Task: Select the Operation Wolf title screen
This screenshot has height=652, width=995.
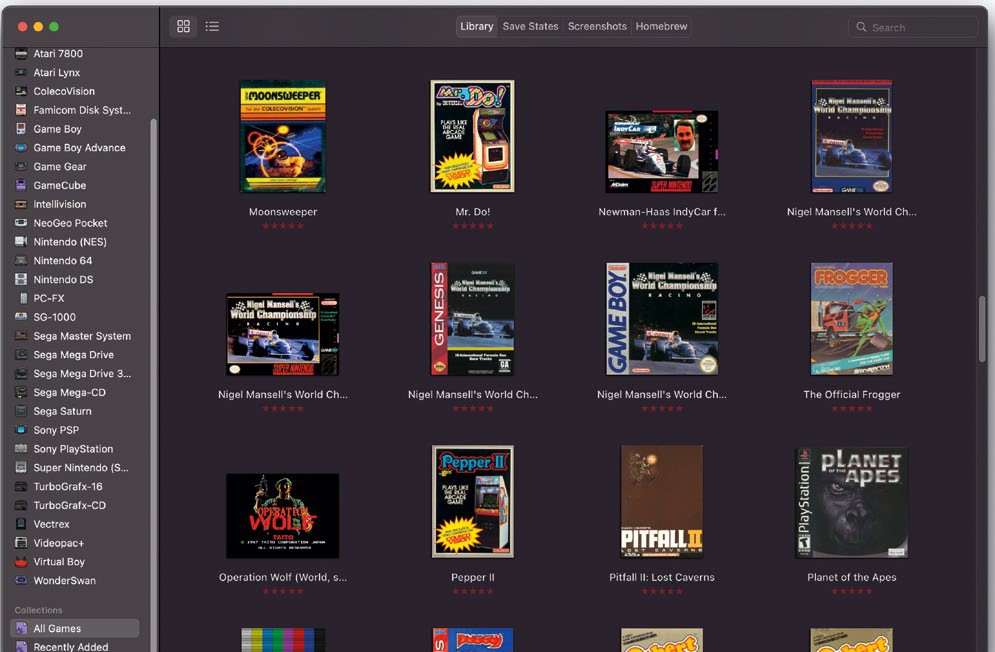Action: (282, 516)
